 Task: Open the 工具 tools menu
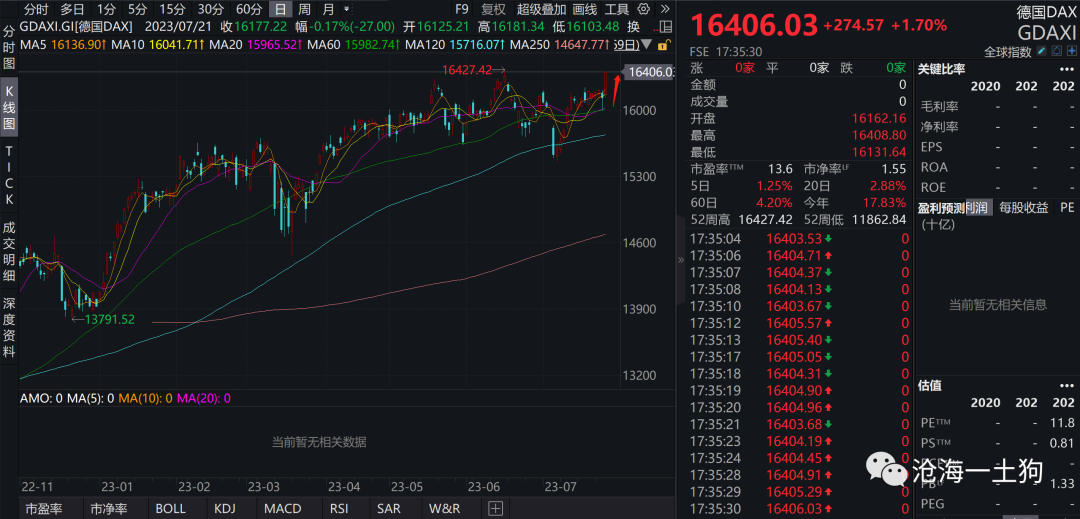click(616, 10)
